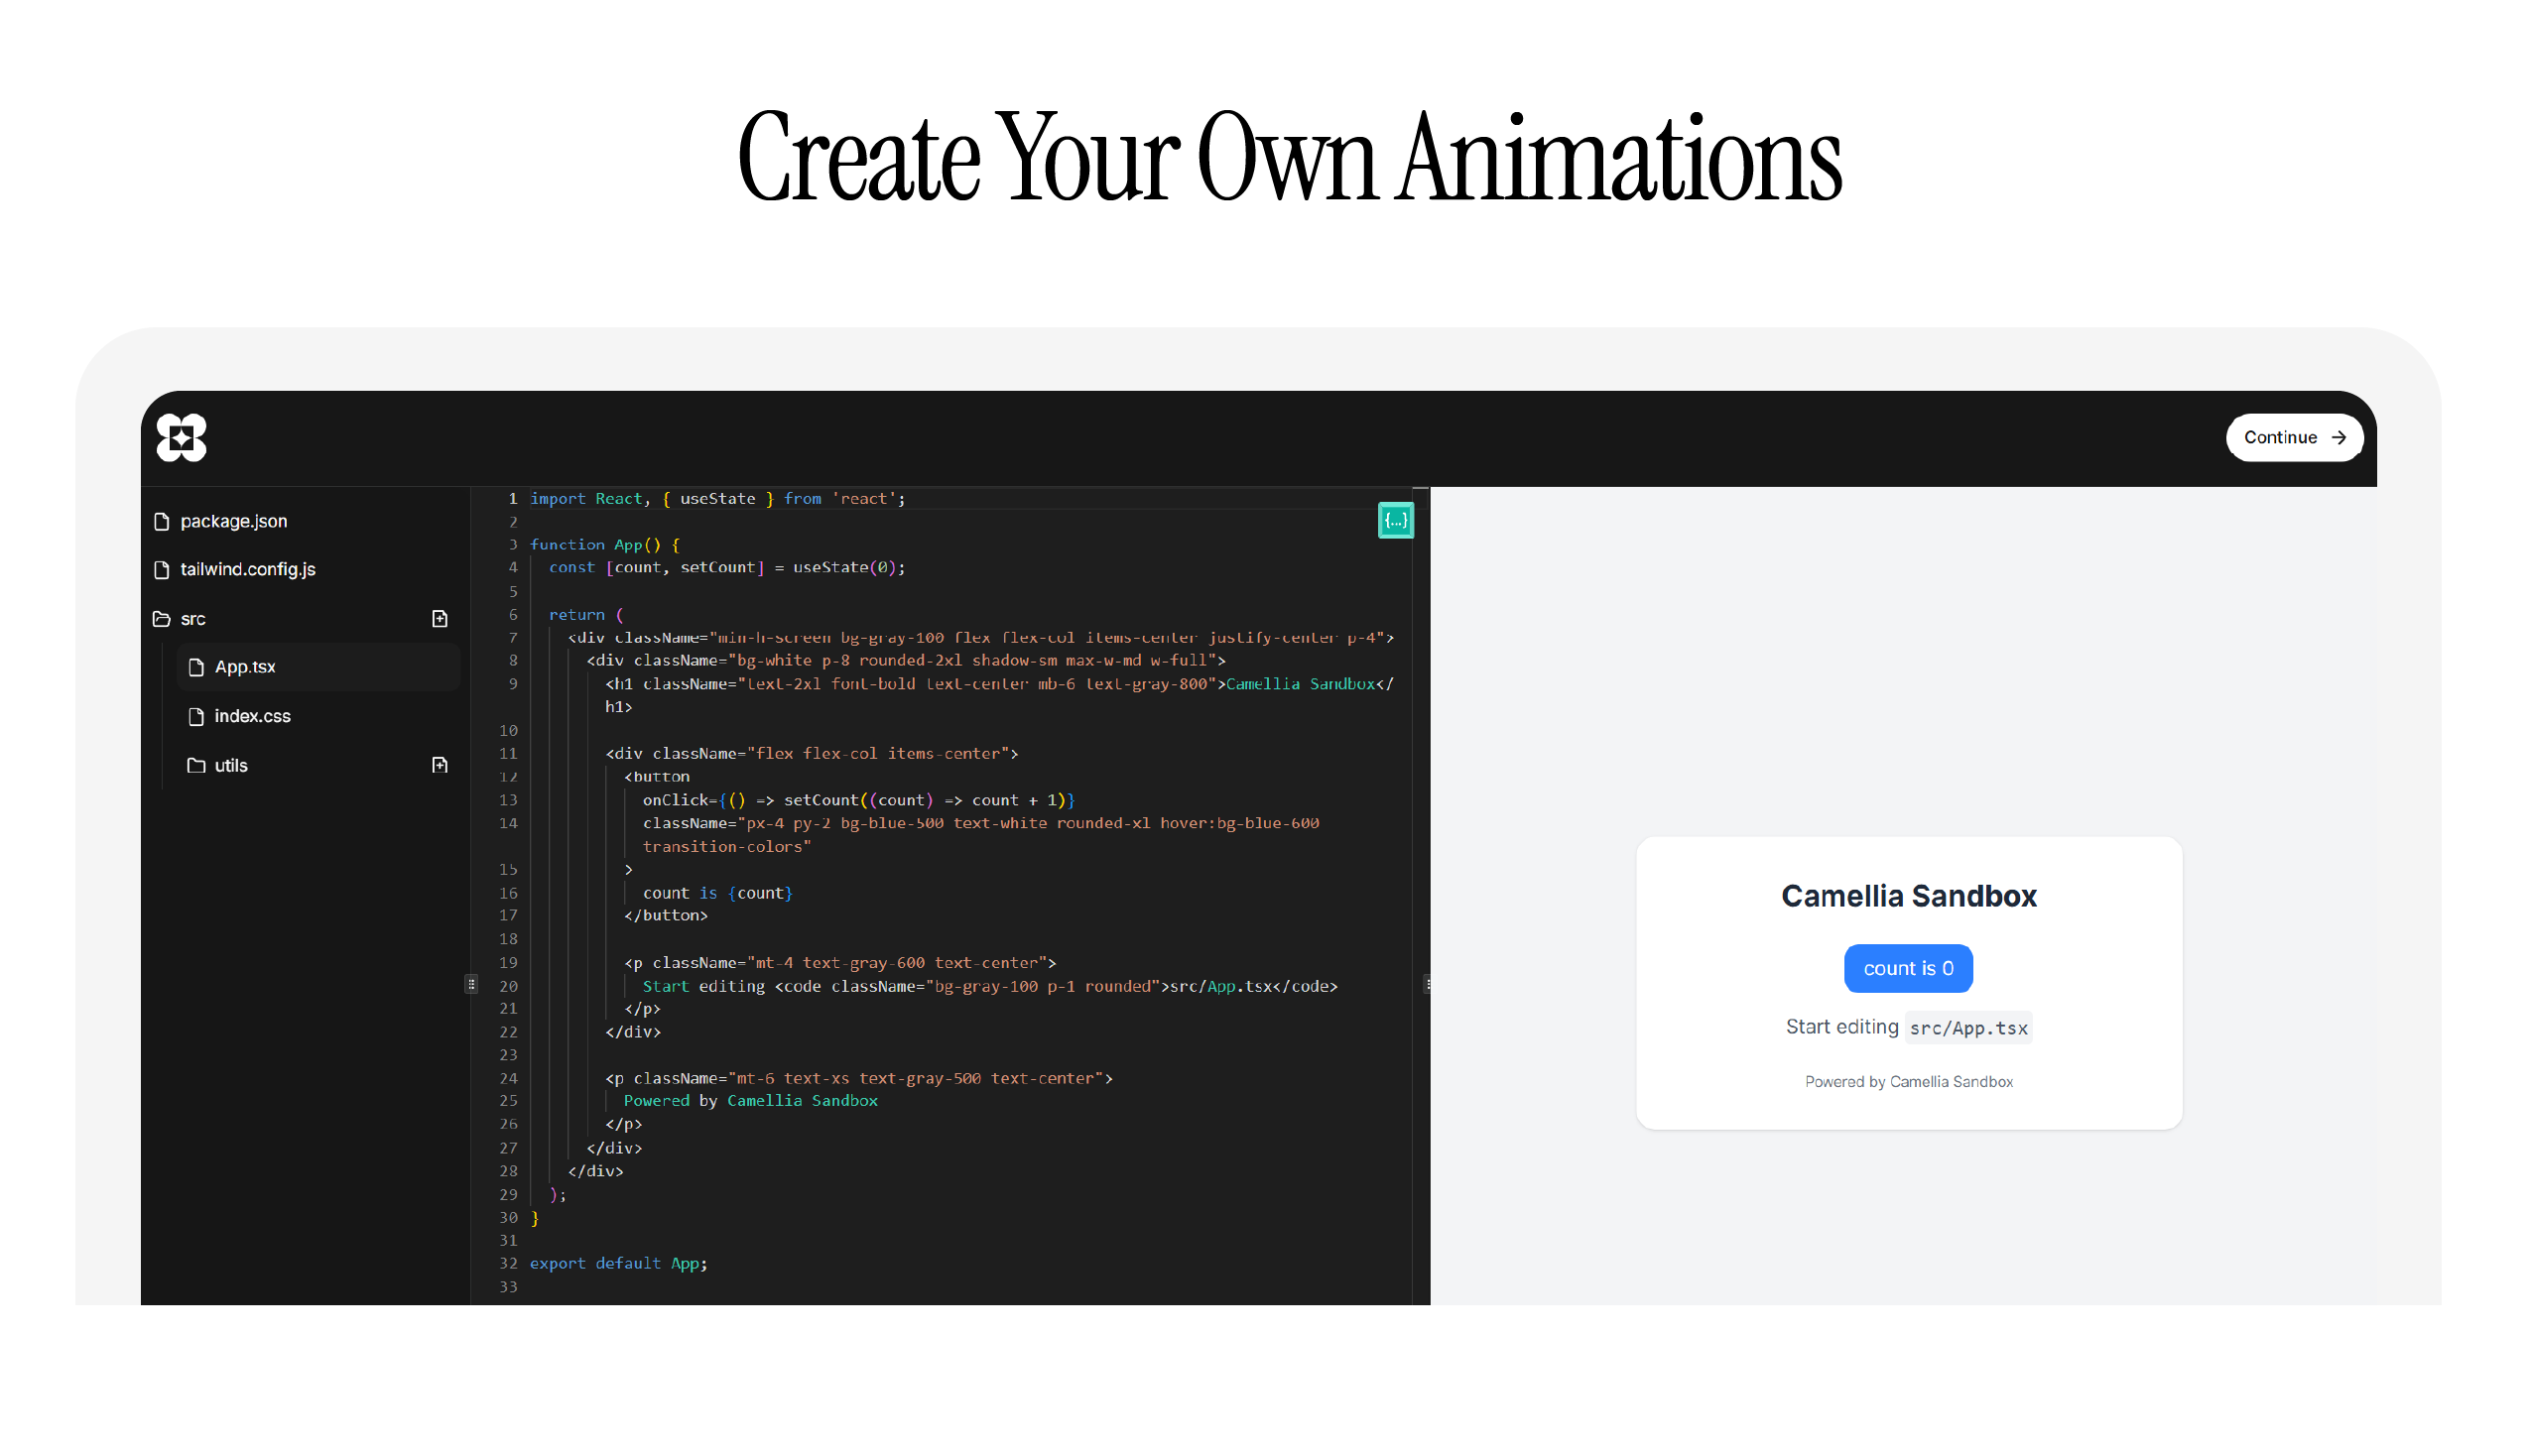Click line number 16 in the gutter
This screenshot has width=2529, height=1456.
coord(508,893)
